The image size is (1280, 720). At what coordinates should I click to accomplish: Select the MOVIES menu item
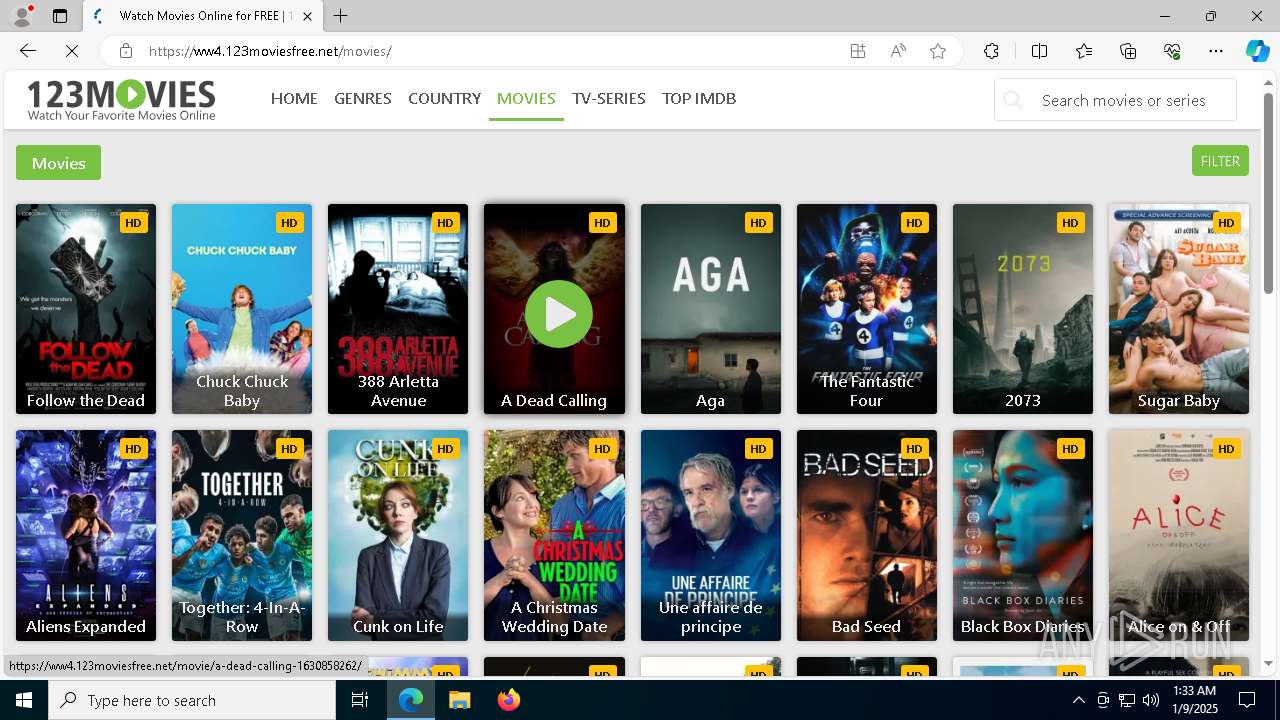click(526, 98)
